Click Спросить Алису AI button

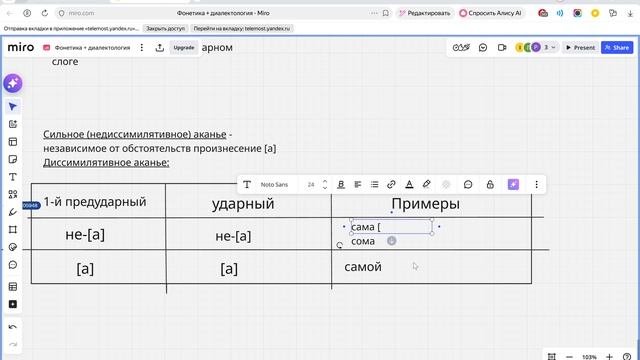(x=490, y=13)
